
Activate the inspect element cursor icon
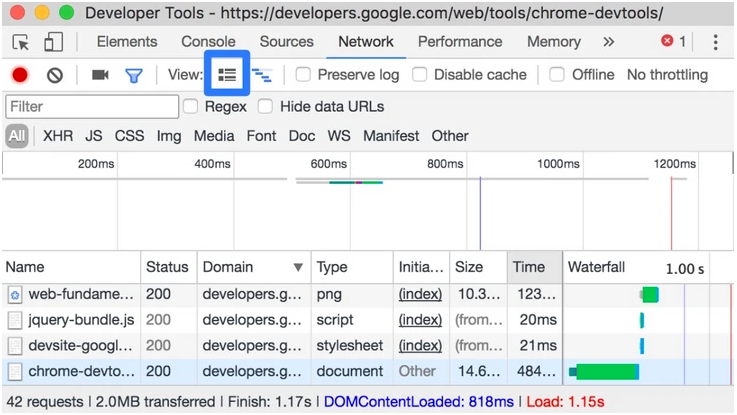(x=20, y=42)
